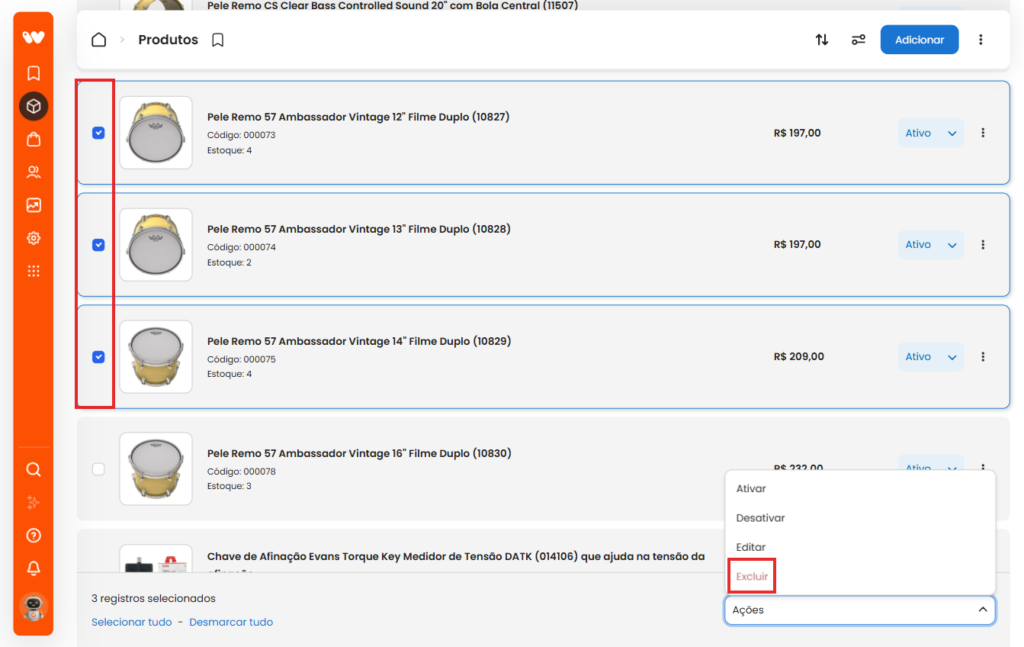Choose Editar from the actions menu
The image size is (1024, 647).
[x=750, y=547]
